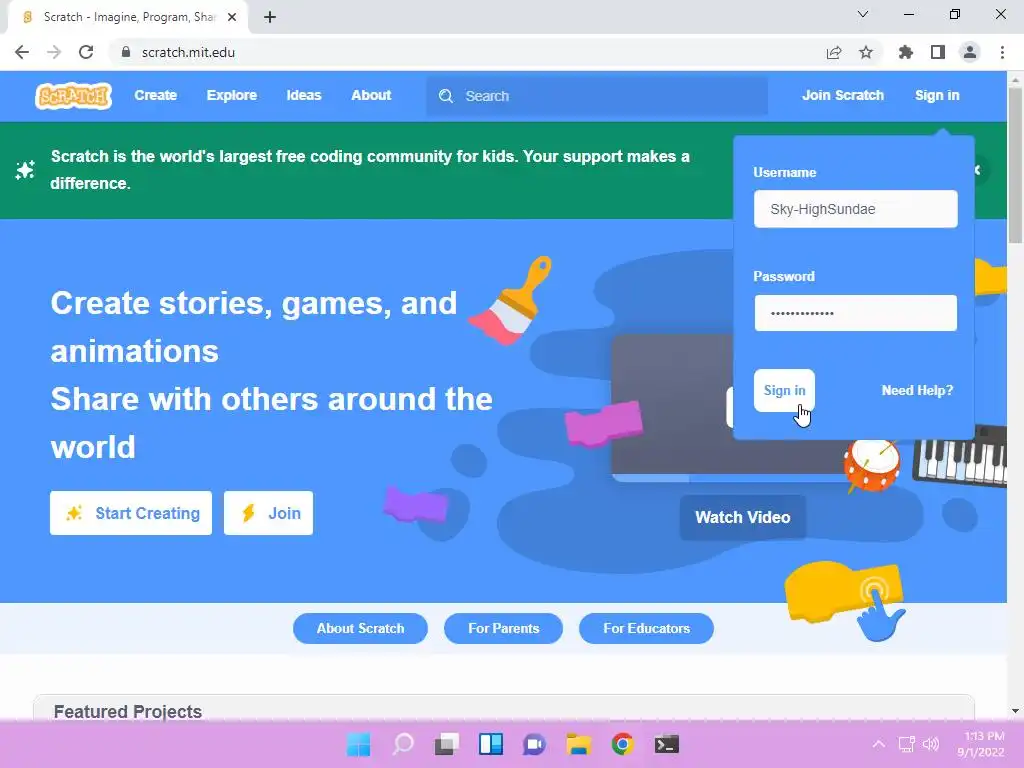Bookmark this tab with star icon
The height and width of the screenshot is (768, 1024).
[x=866, y=52]
